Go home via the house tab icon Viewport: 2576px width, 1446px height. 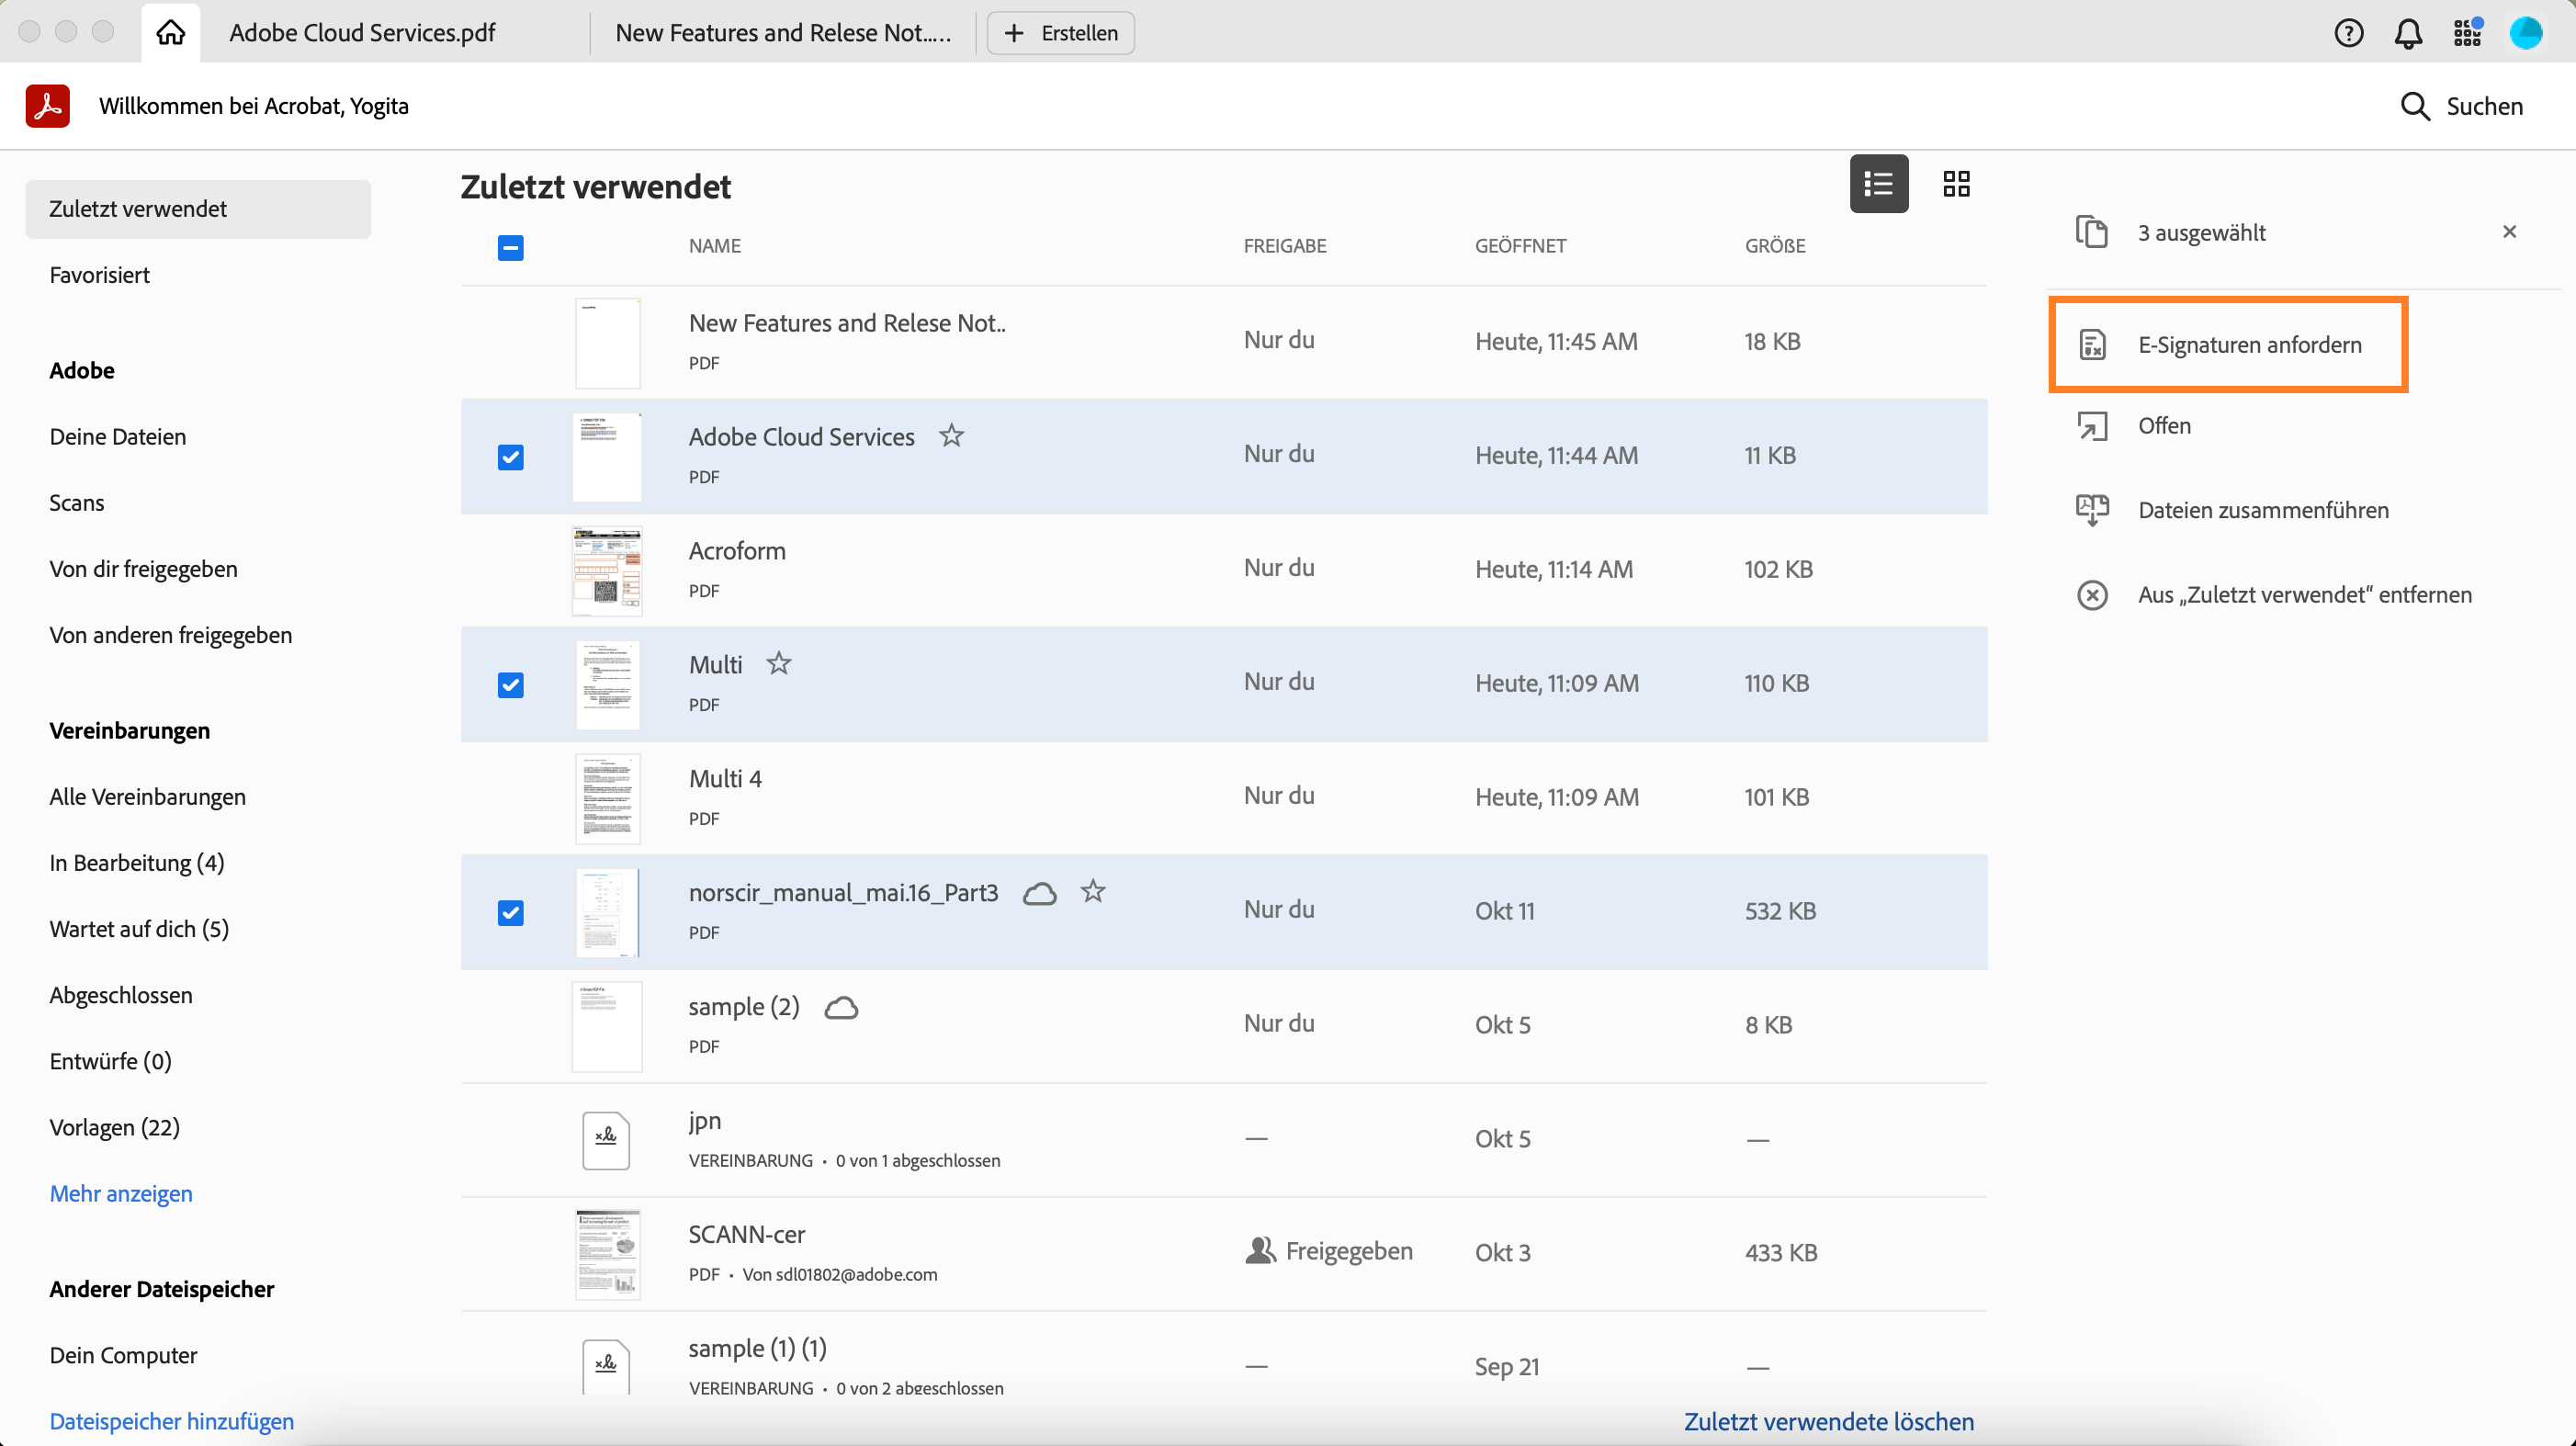[x=170, y=31]
